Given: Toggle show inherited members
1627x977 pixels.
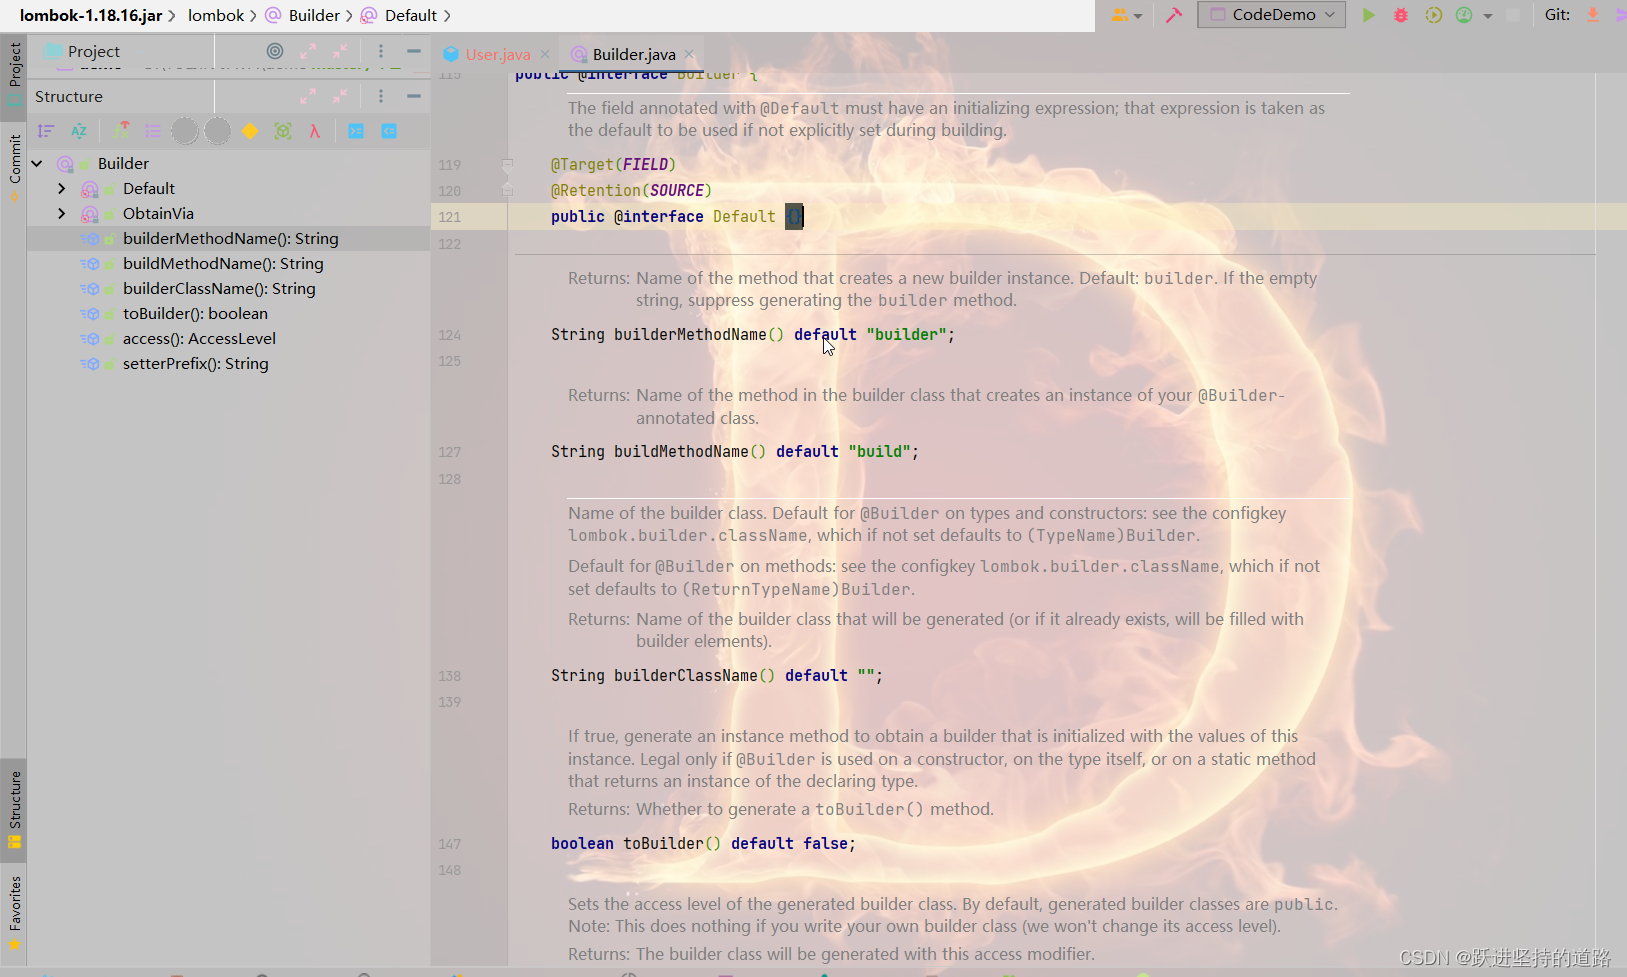Looking at the screenshot, I should tap(120, 131).
